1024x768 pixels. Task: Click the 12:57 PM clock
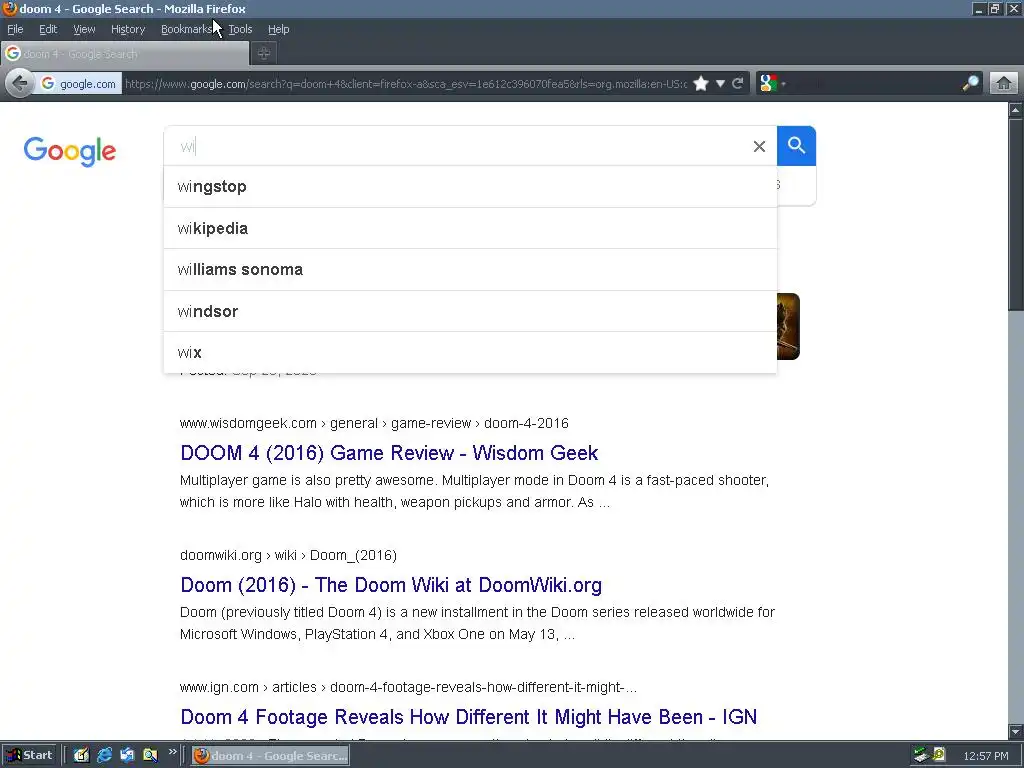point(985,756)
